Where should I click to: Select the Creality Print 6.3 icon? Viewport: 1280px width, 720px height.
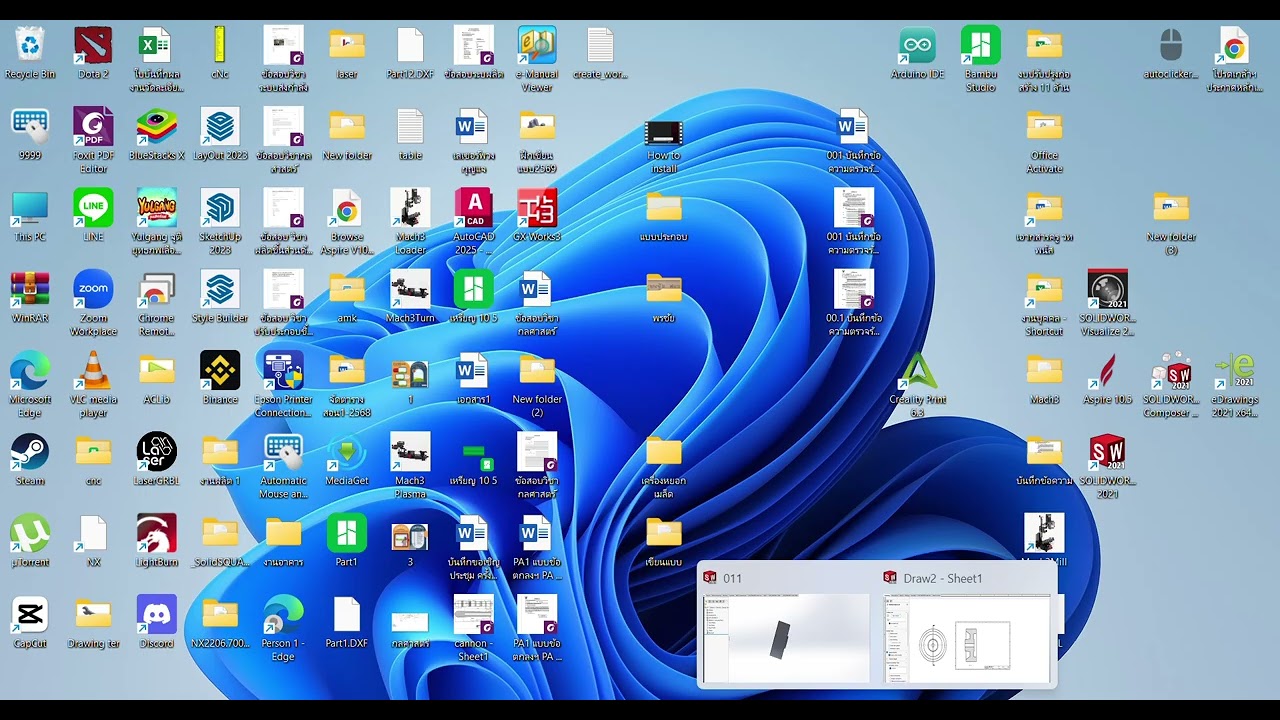917,385
